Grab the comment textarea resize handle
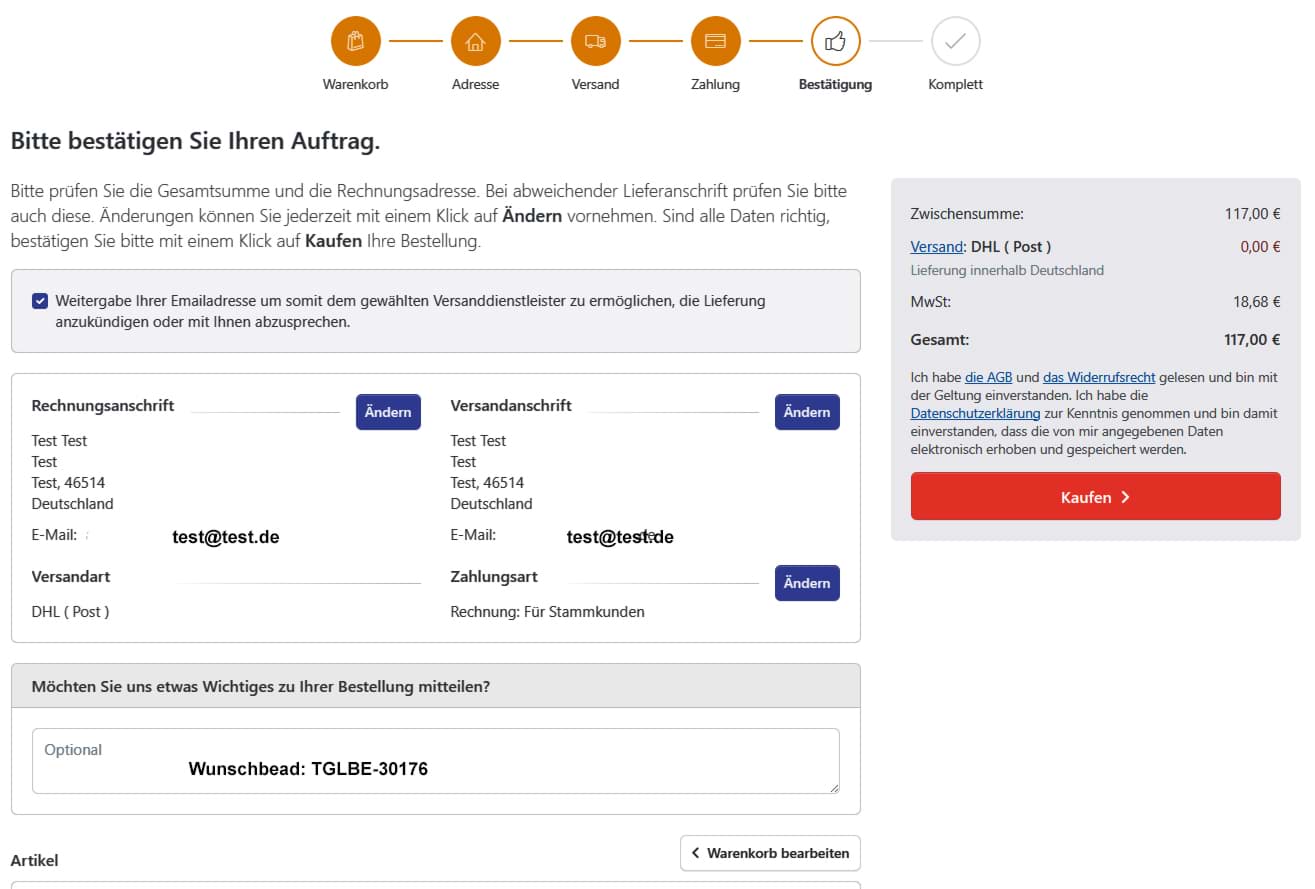Viewport: 1315px width, 889px height. point(833,788)
